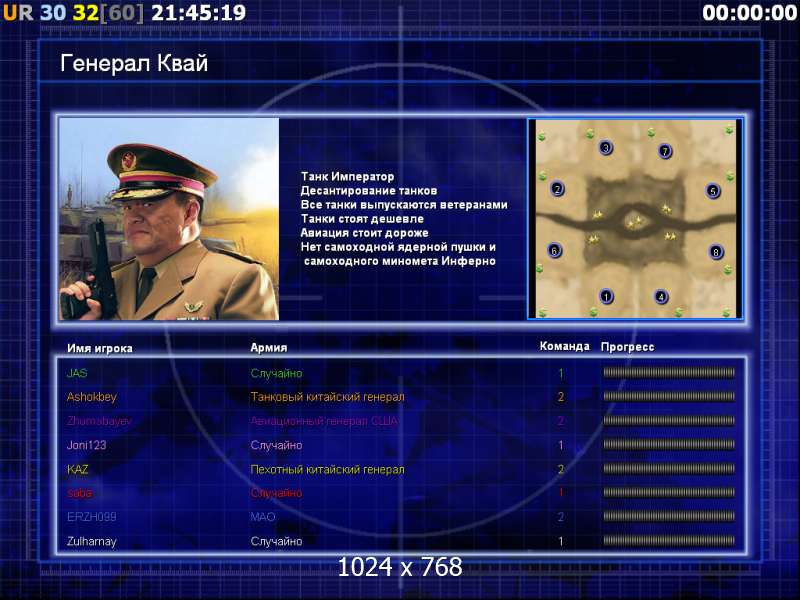Click the 'Имя игрока' column header
Viewport: 800px width, 600px height.
coord(100,348)
